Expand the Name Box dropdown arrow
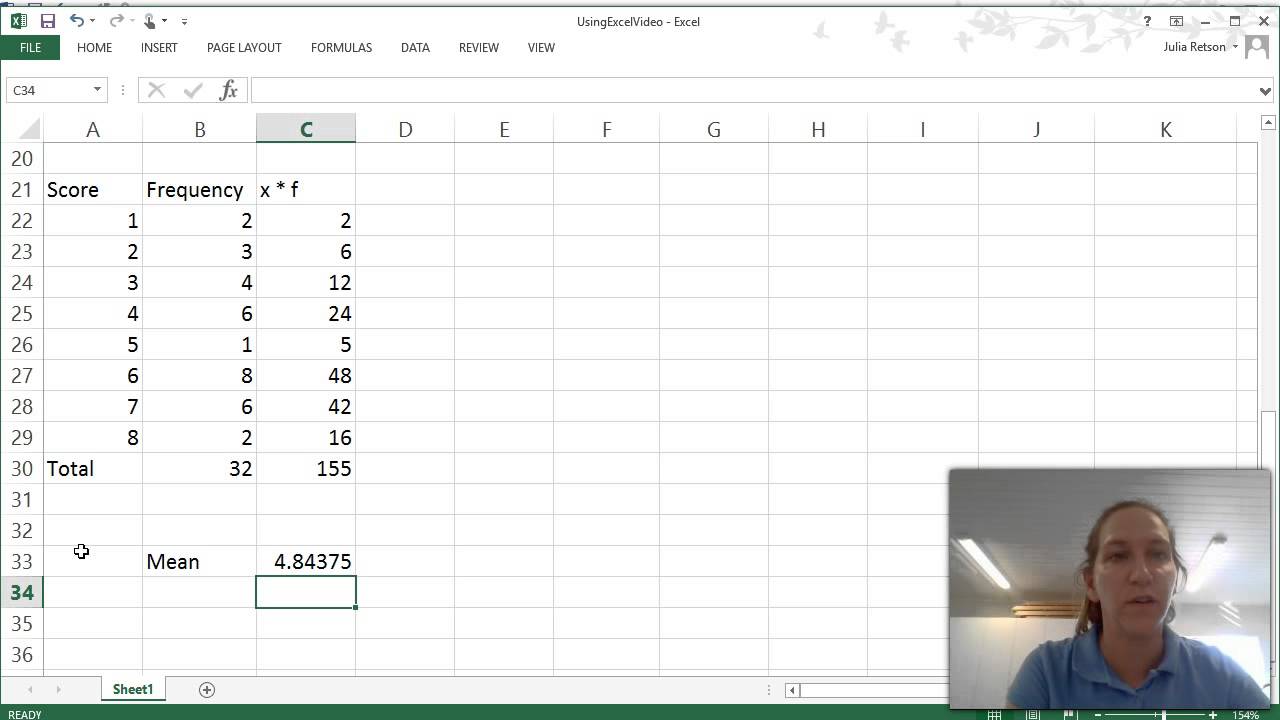The height and width of the screenshot is (720, 1280). click(x=97, y=90)
